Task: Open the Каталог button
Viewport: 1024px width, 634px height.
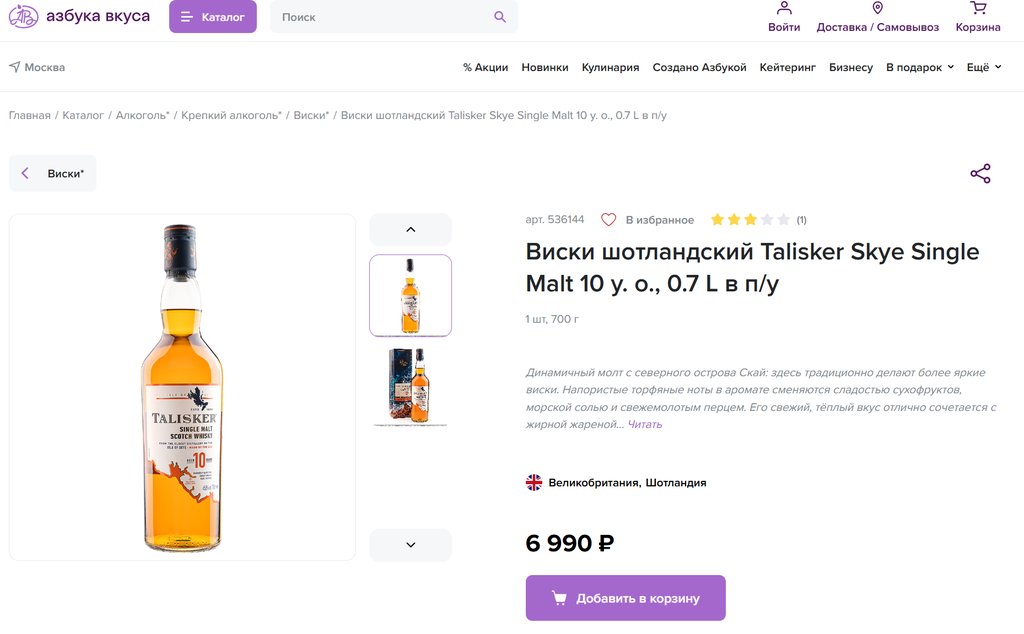Action: point(213,17)
